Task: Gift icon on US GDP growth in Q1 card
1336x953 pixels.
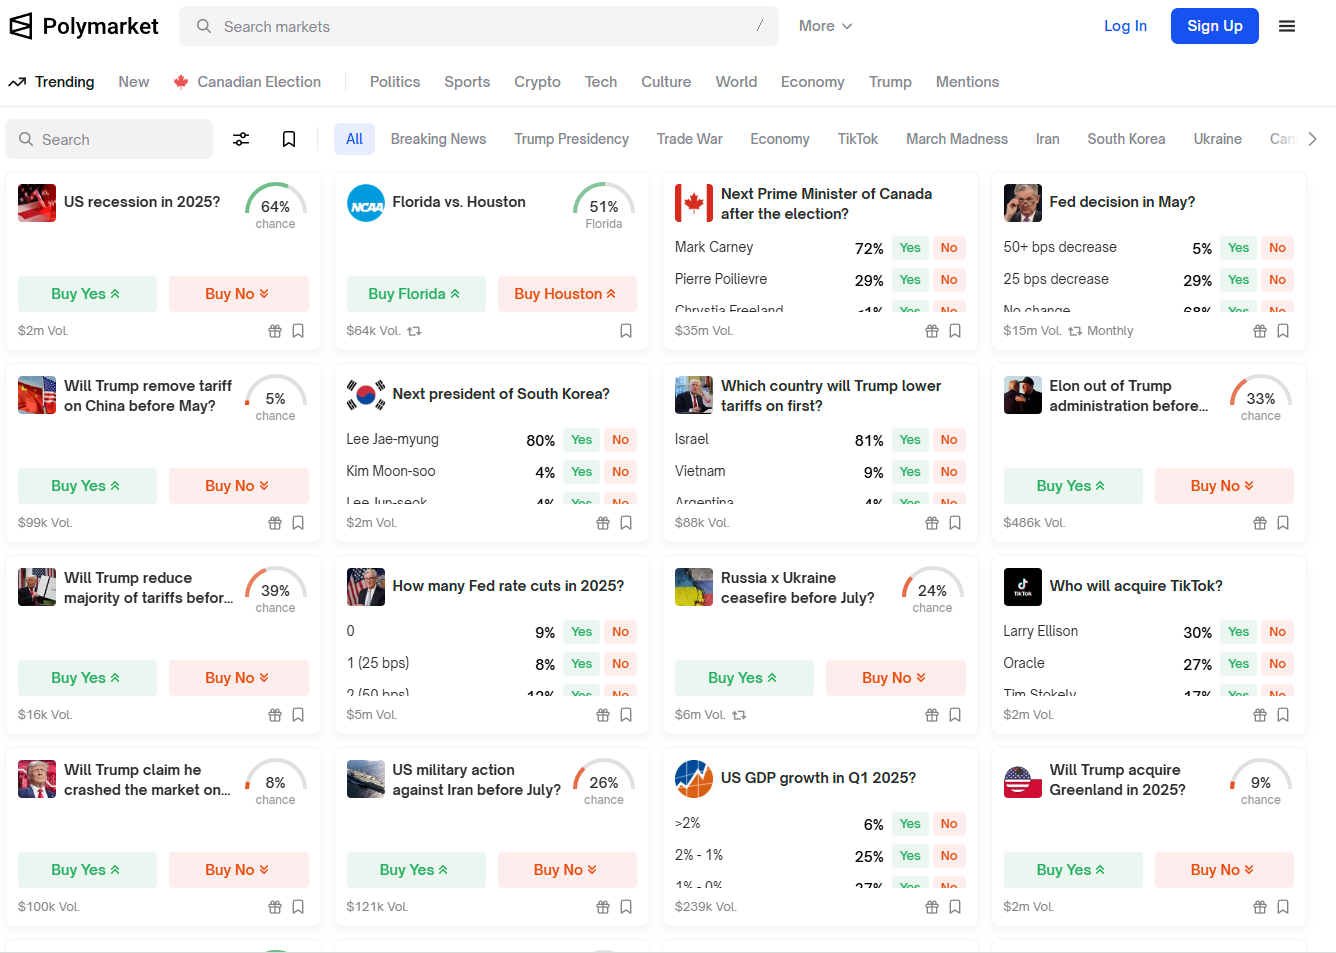Action: click(x=932, y=907)
